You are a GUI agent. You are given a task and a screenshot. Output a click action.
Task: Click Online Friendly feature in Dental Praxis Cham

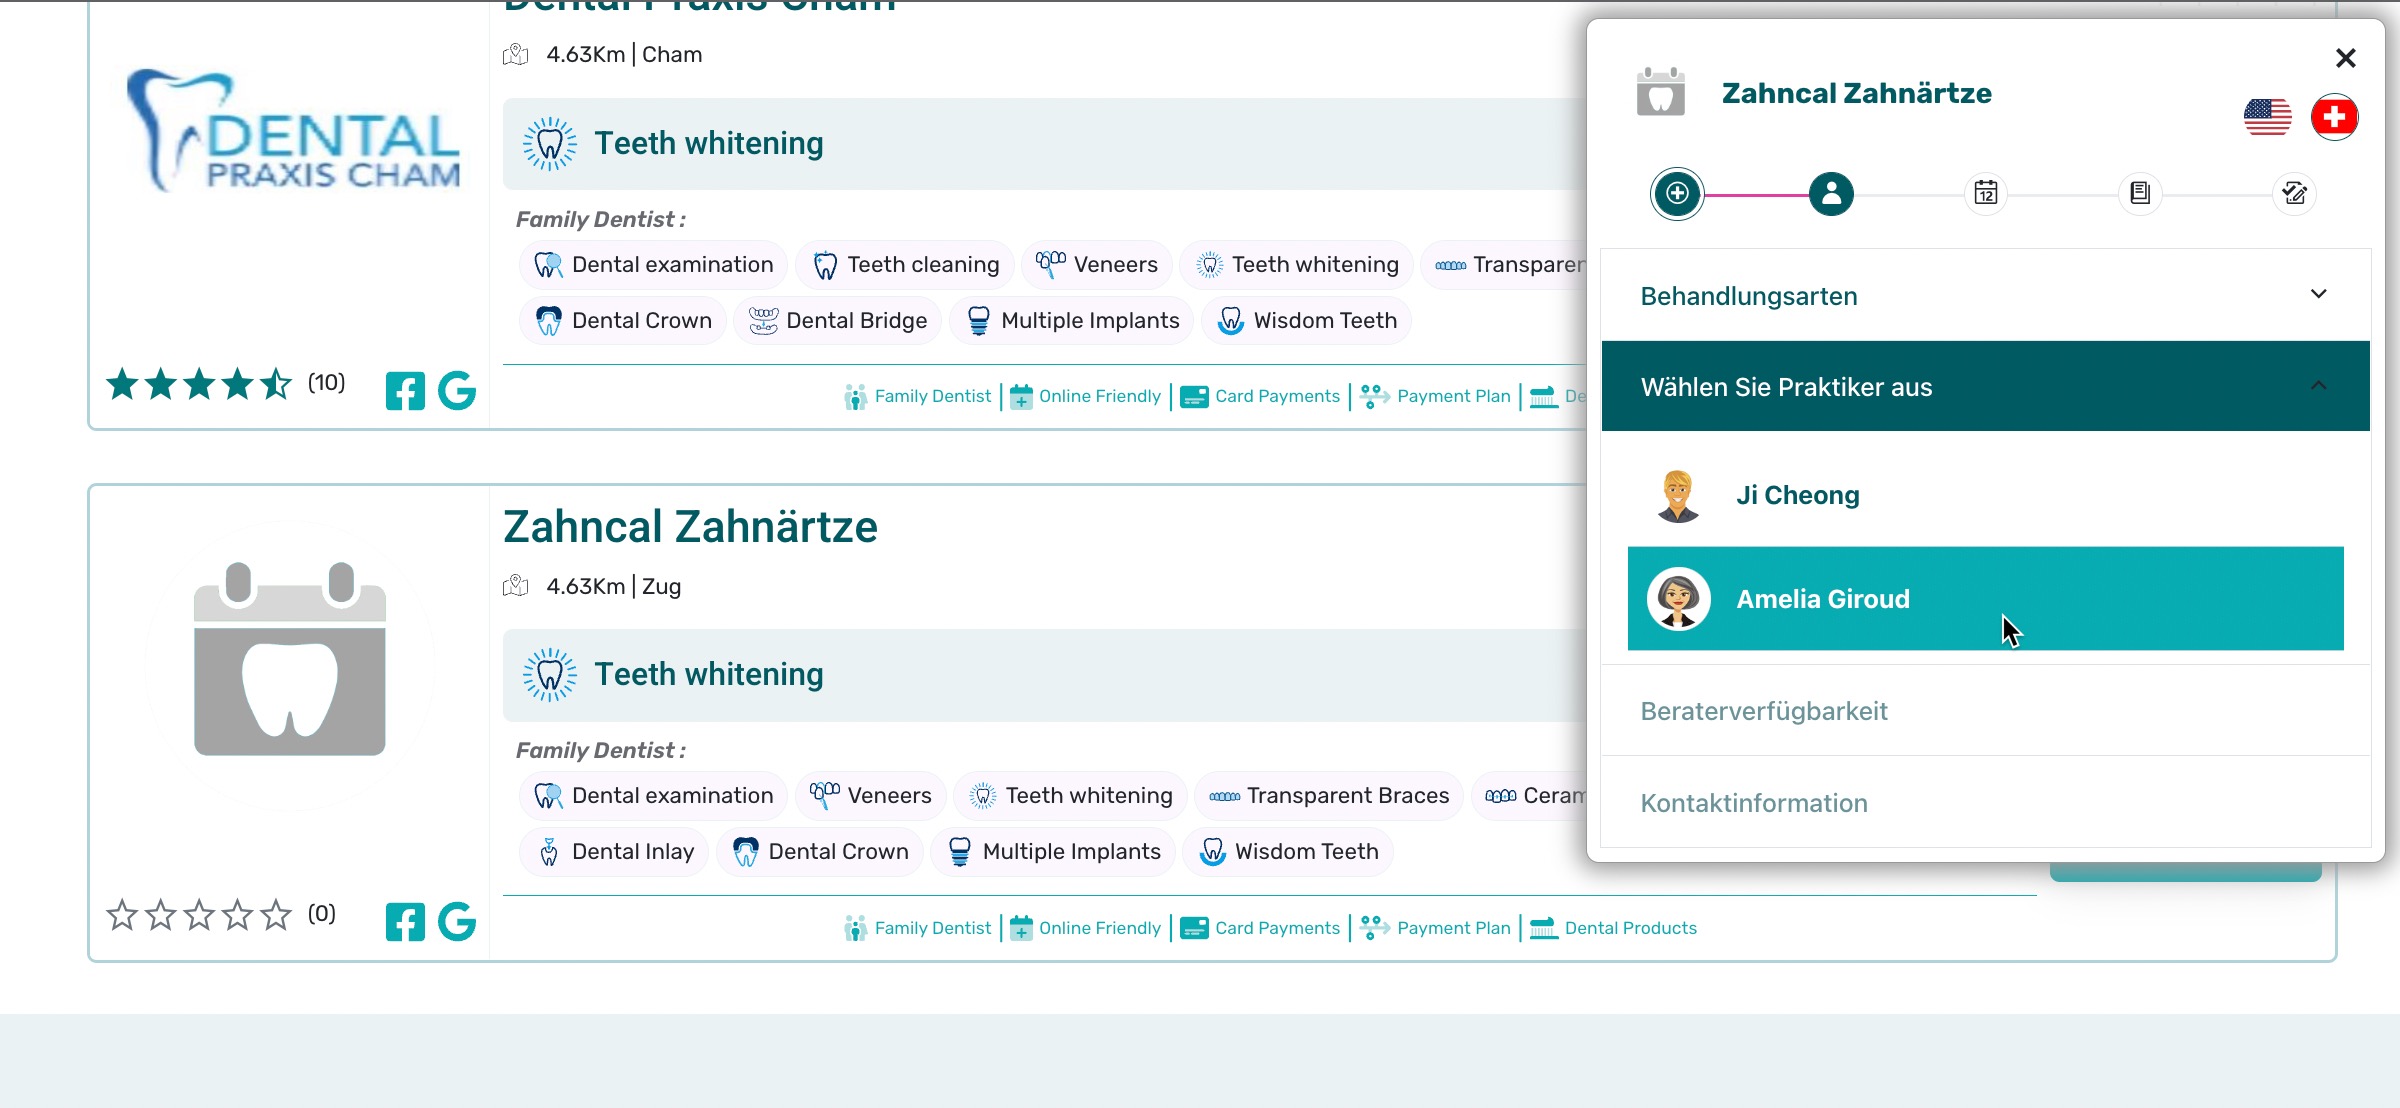[1085, 396]
